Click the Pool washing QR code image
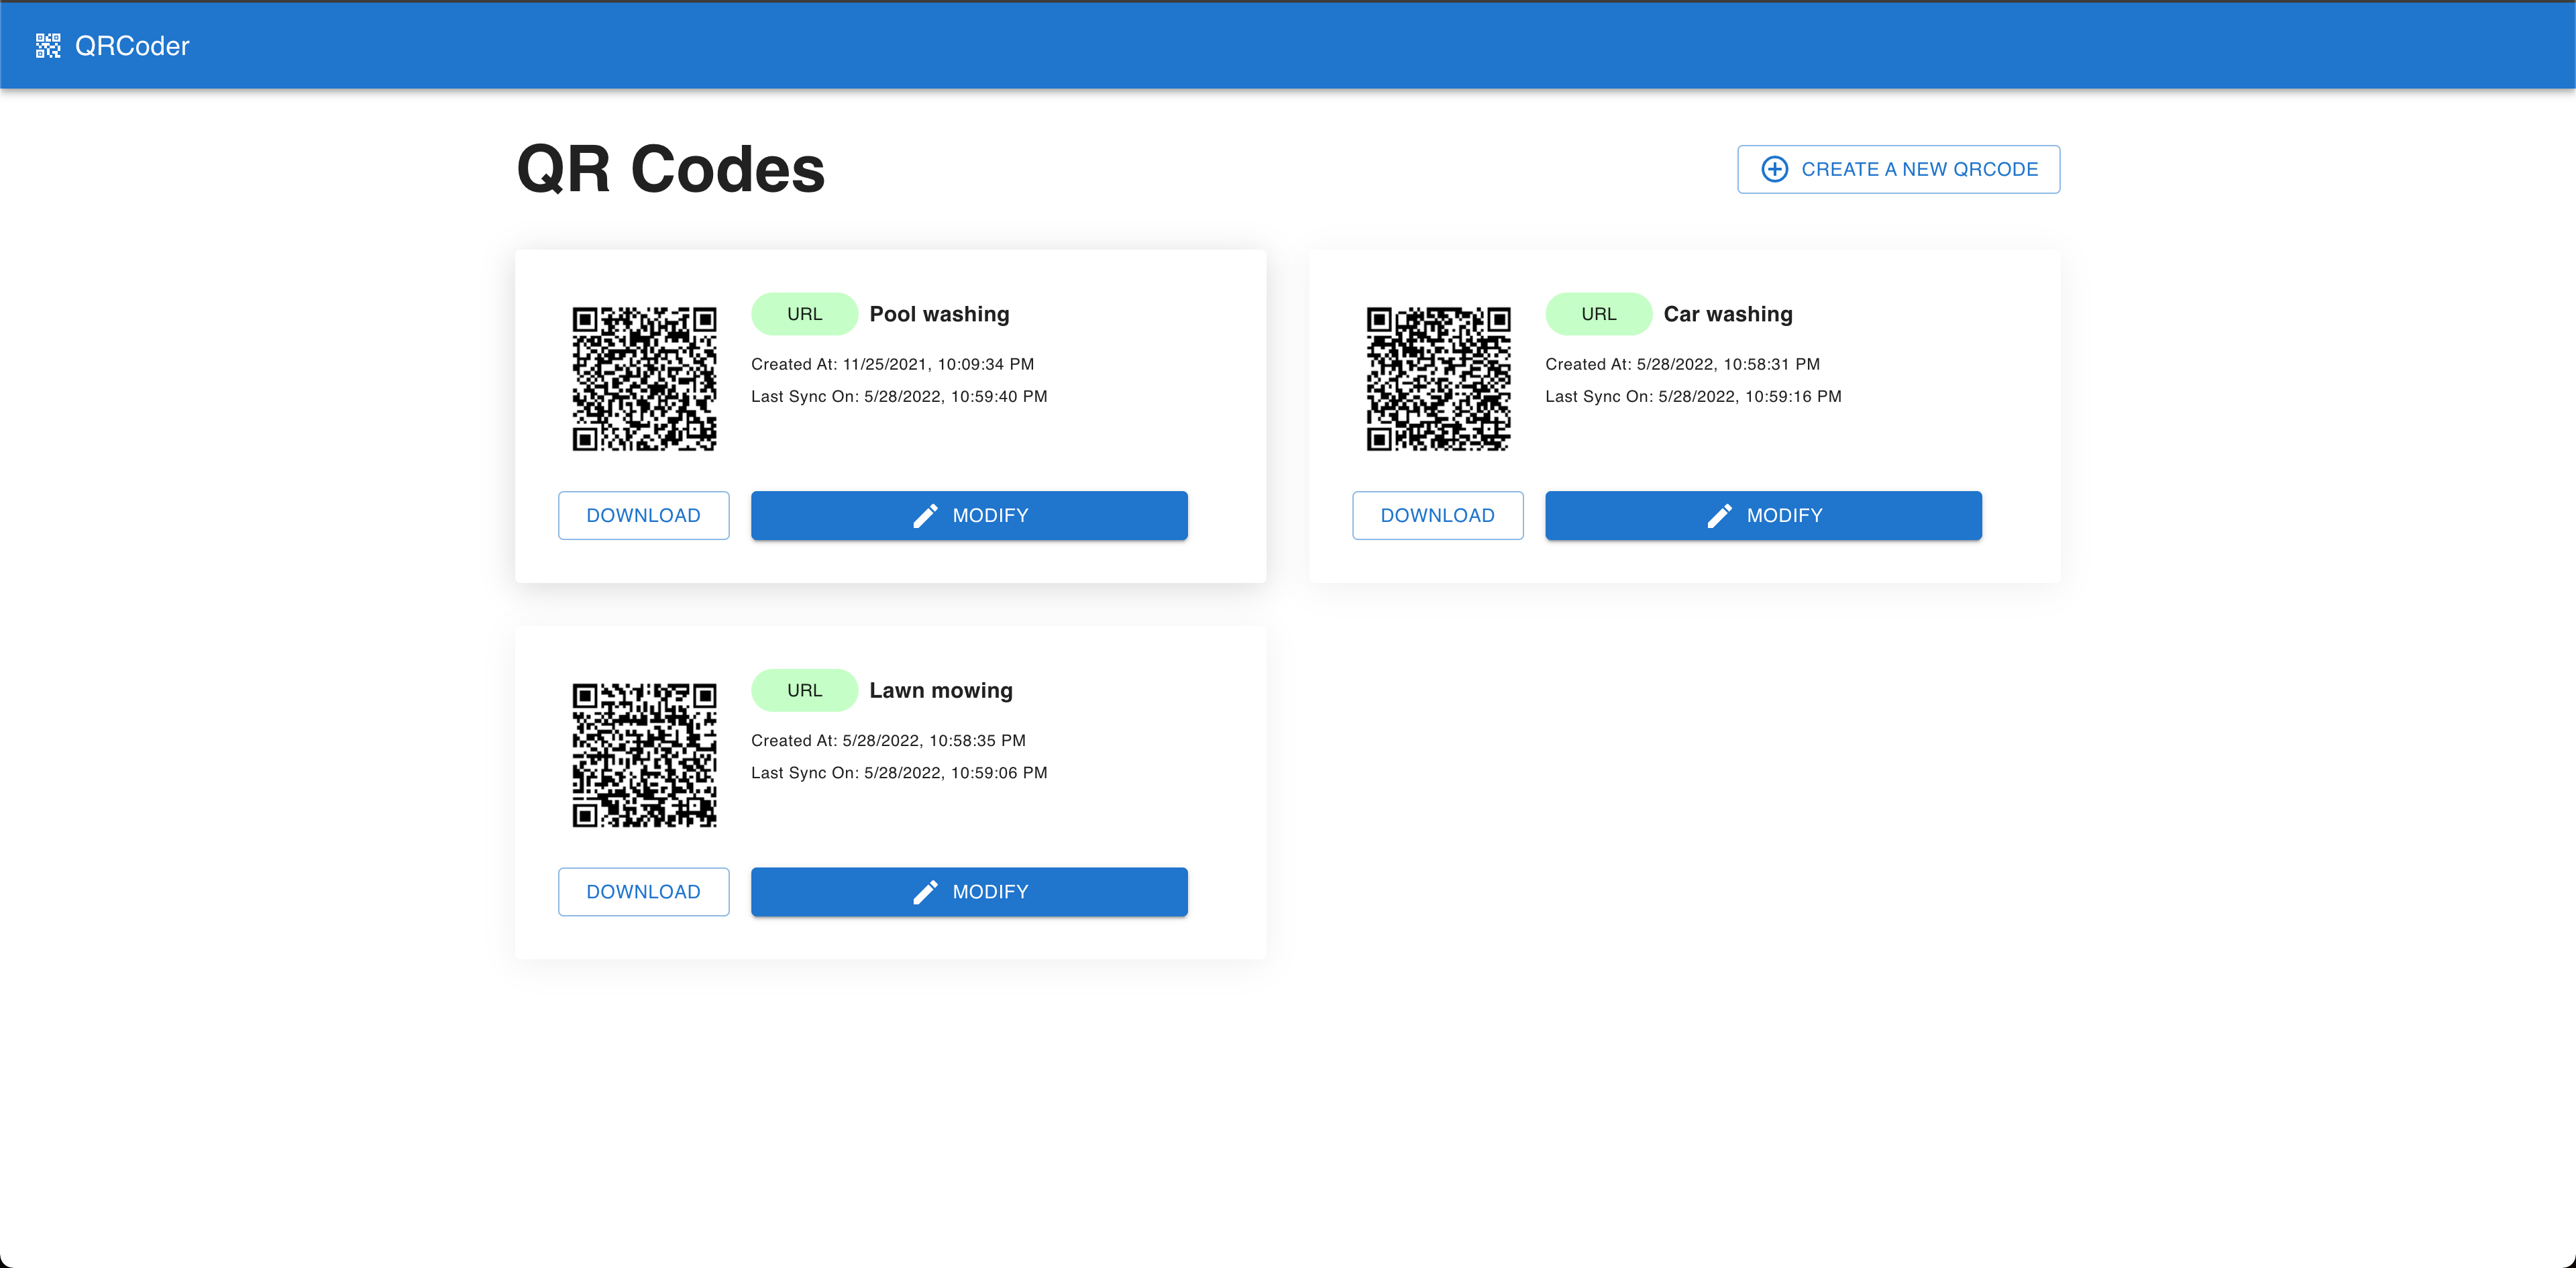The image size is (2576, 1268). click(644, 378)
